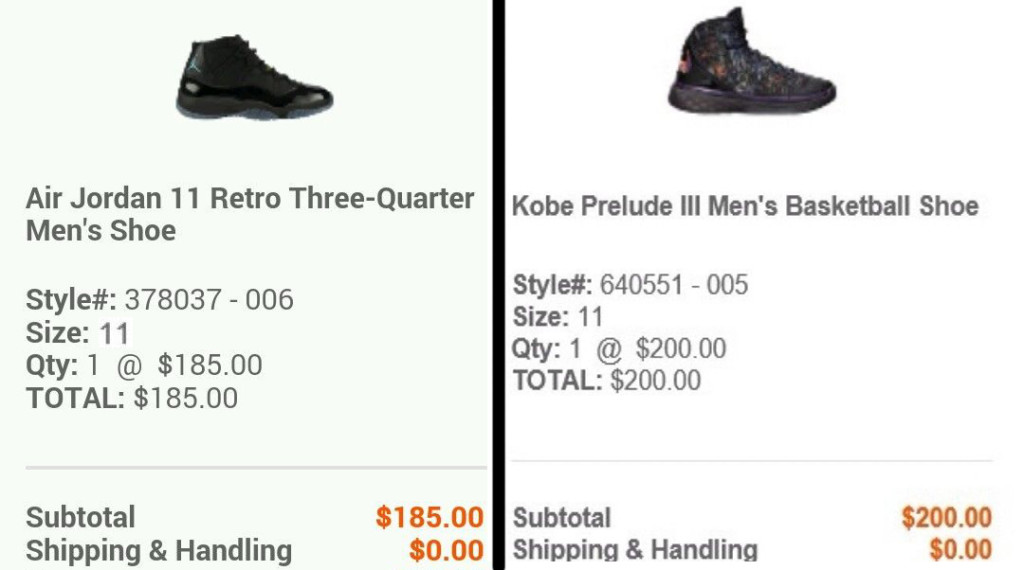Click the left Subtotal label
This screenshot has height=570, width=1024.
[80, 518]
